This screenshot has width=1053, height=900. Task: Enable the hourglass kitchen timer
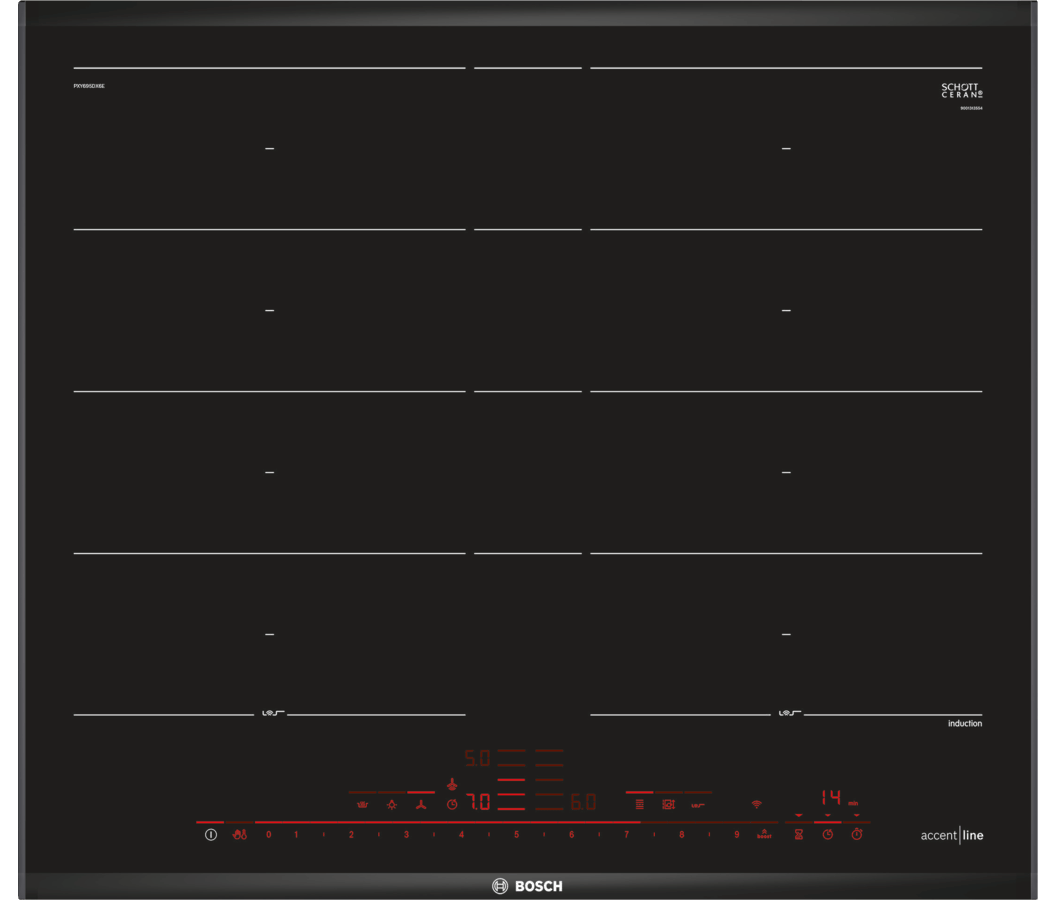tap(798, 834)
